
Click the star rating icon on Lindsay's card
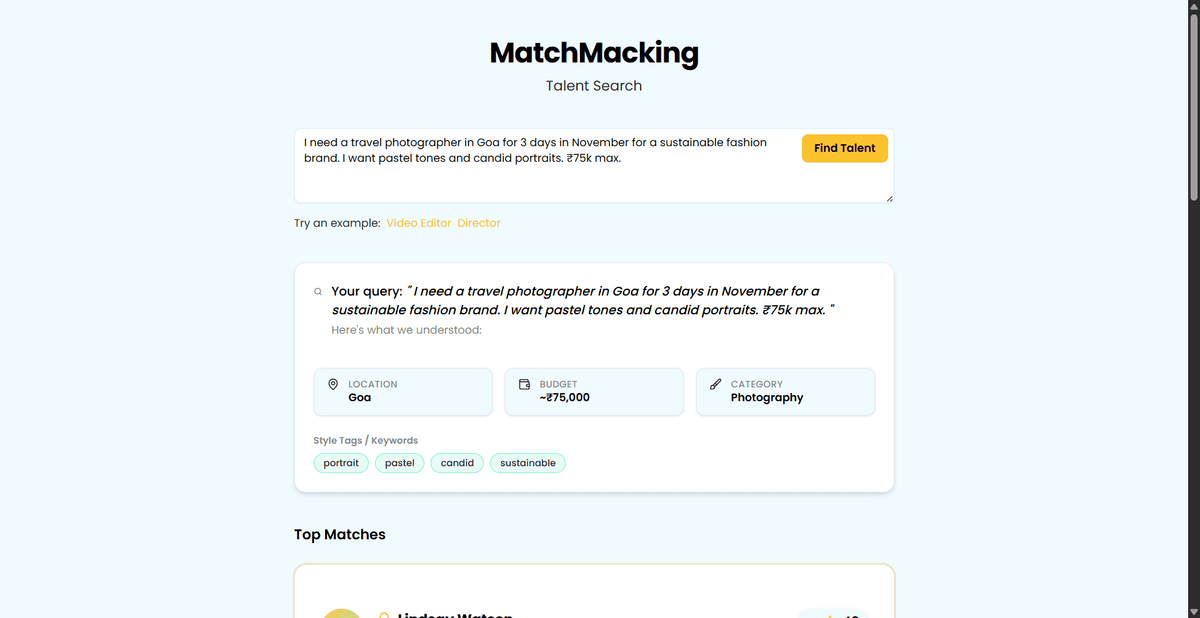click(x=830, y=615)
